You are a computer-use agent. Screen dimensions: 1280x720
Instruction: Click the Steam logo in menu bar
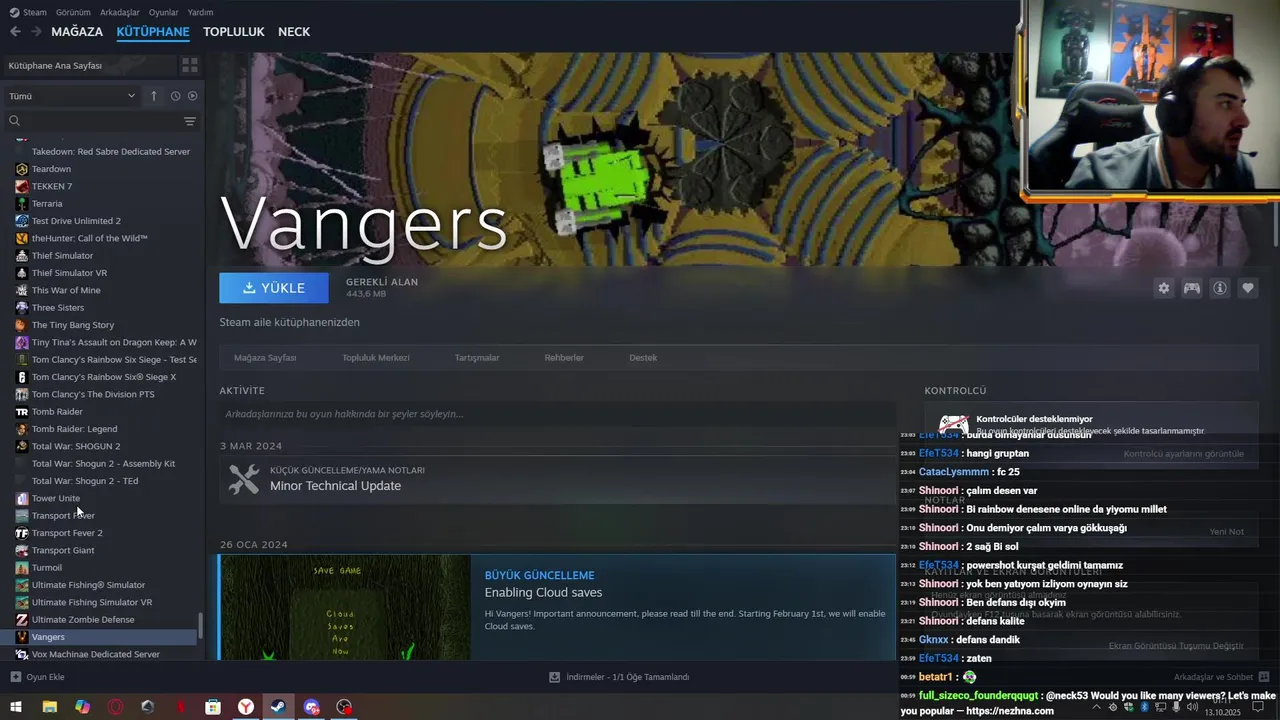click(x=14, y=12)
